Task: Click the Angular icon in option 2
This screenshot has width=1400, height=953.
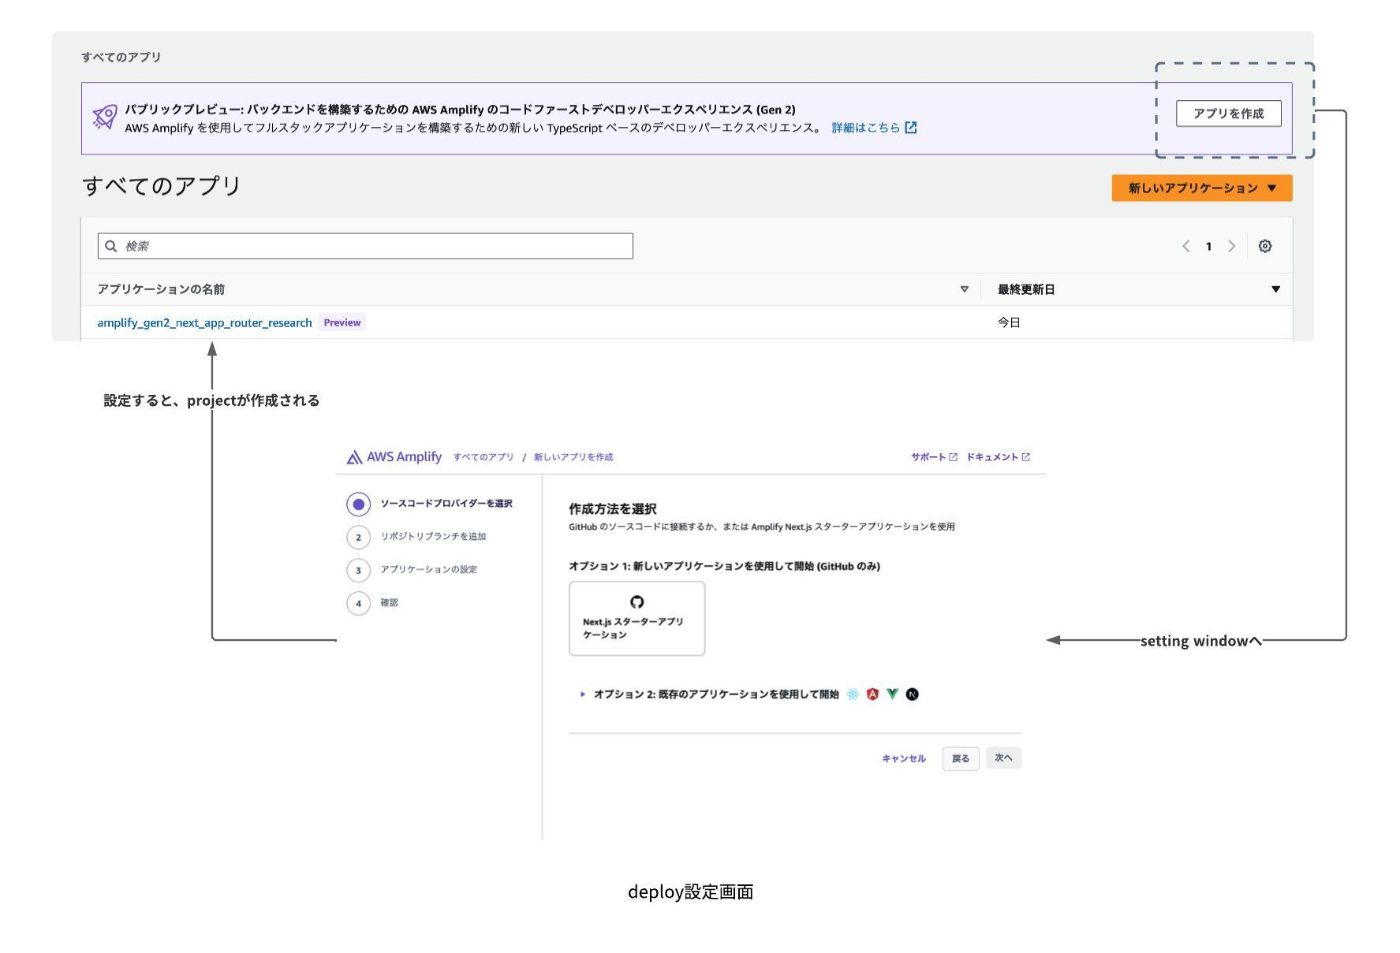Action: tap(872, 694)
